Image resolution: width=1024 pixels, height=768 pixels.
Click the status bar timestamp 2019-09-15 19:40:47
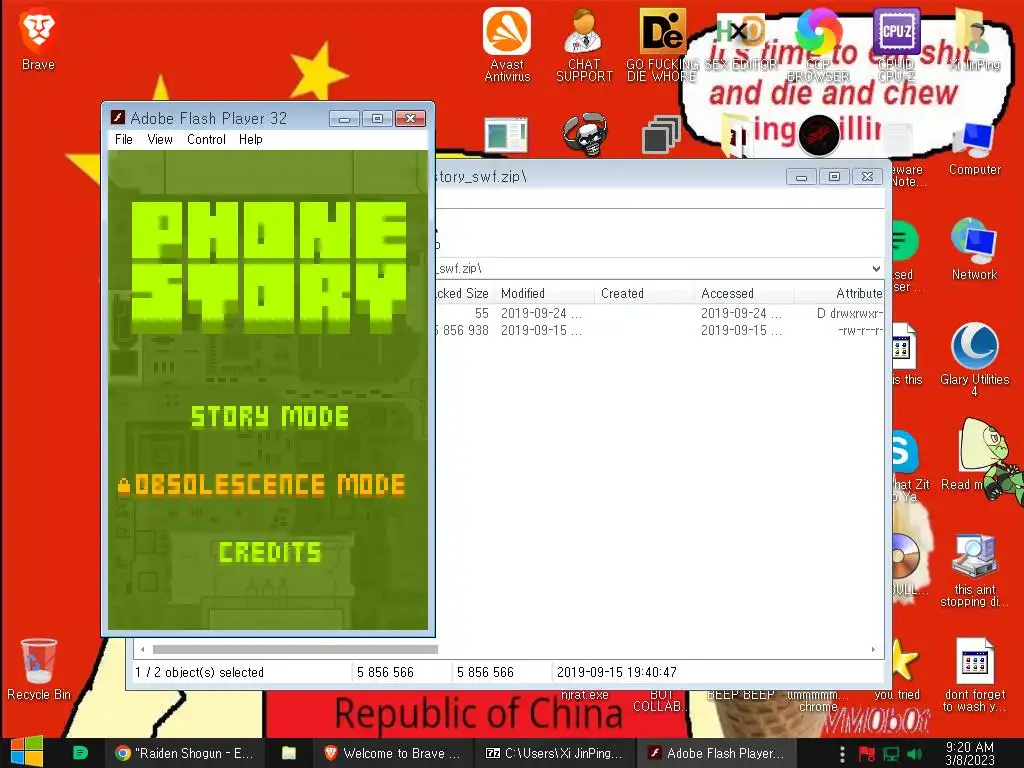coord(616,672)
